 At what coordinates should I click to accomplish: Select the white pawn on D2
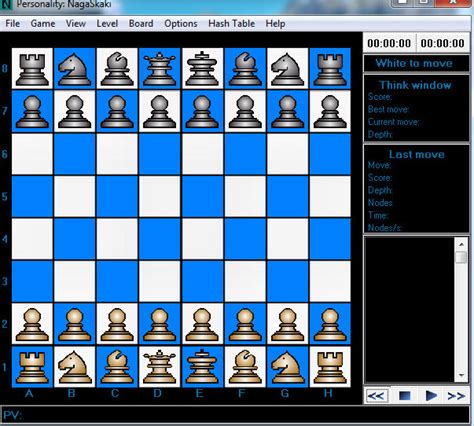pyautogui.click(x=160, y=324)
